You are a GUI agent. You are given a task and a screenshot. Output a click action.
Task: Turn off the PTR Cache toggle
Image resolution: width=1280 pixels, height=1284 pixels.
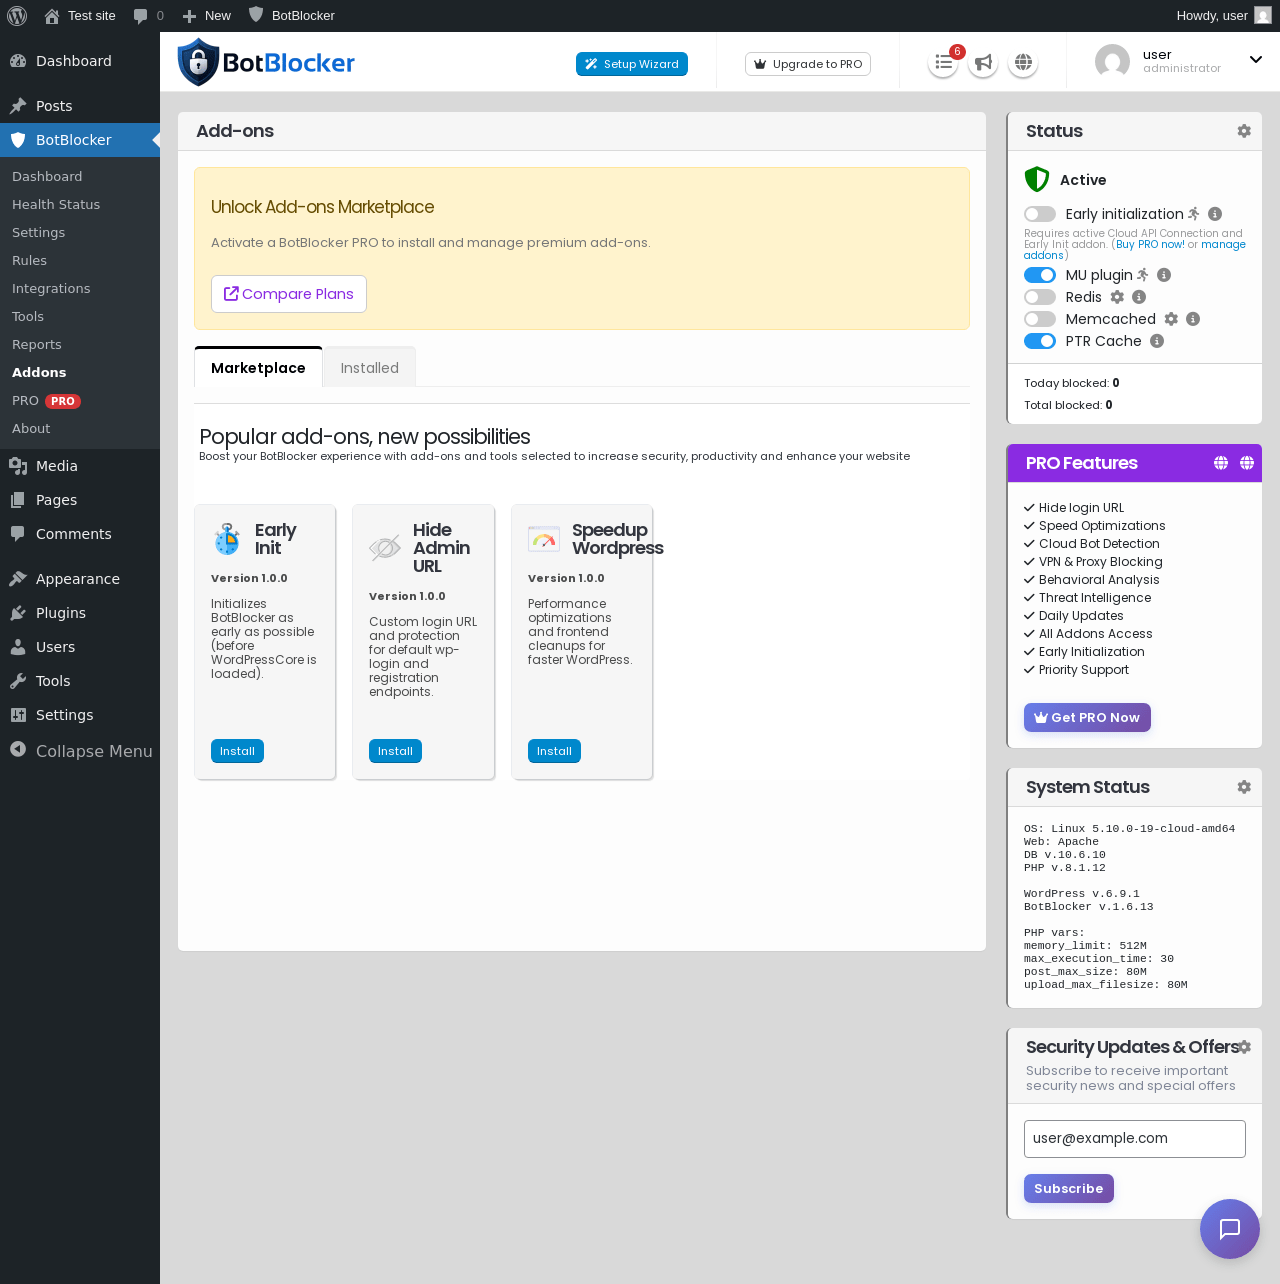(1040, 341)
